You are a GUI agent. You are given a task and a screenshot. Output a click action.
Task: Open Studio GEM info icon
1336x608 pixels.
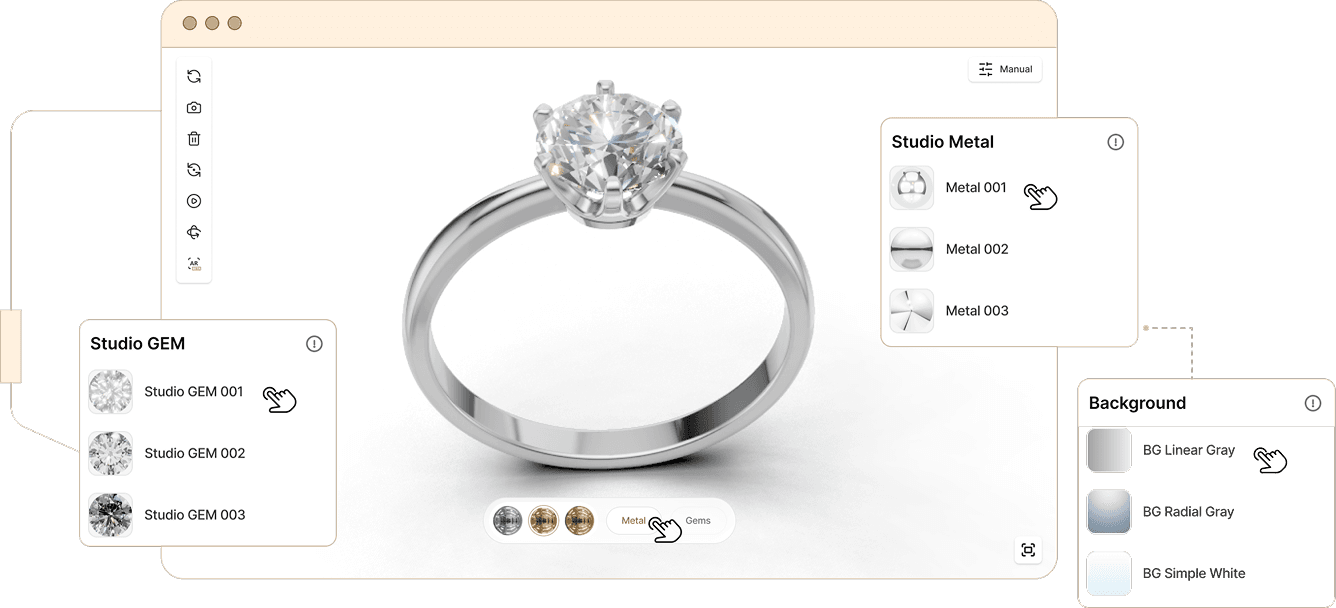pyautogui.click(x=314, y=344)
